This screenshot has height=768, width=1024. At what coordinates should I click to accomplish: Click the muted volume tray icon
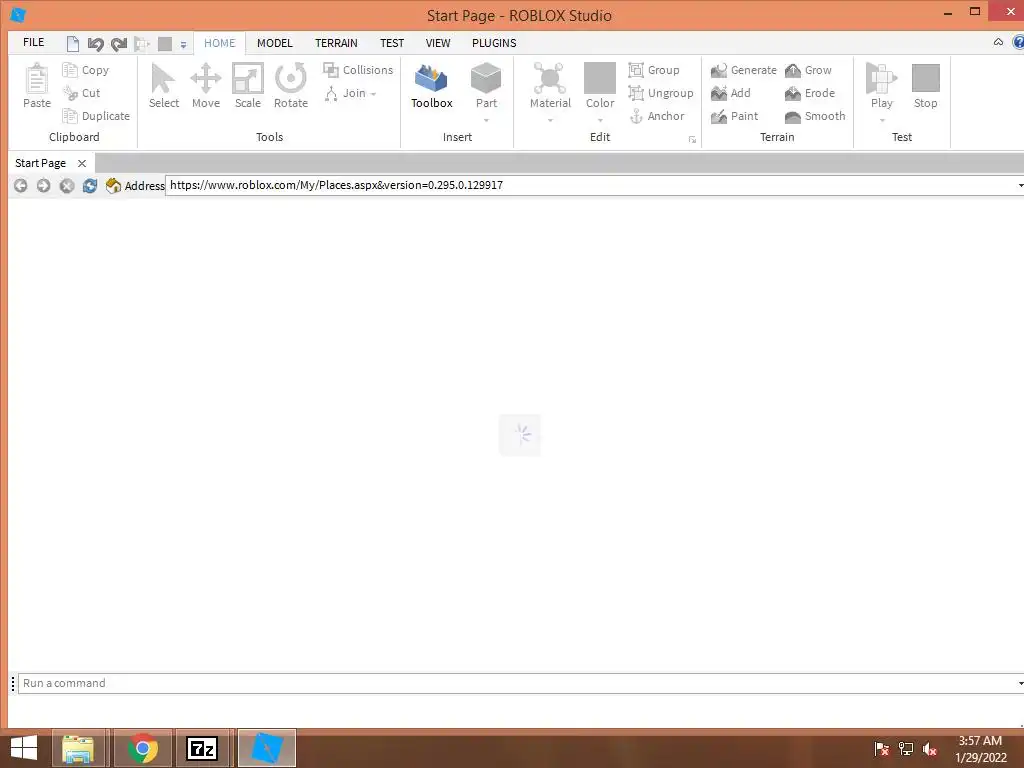[x=930, y=749]
